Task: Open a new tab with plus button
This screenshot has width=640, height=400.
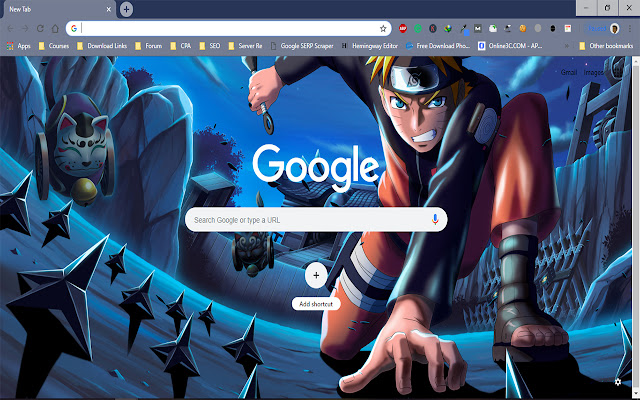Action: 127,9
